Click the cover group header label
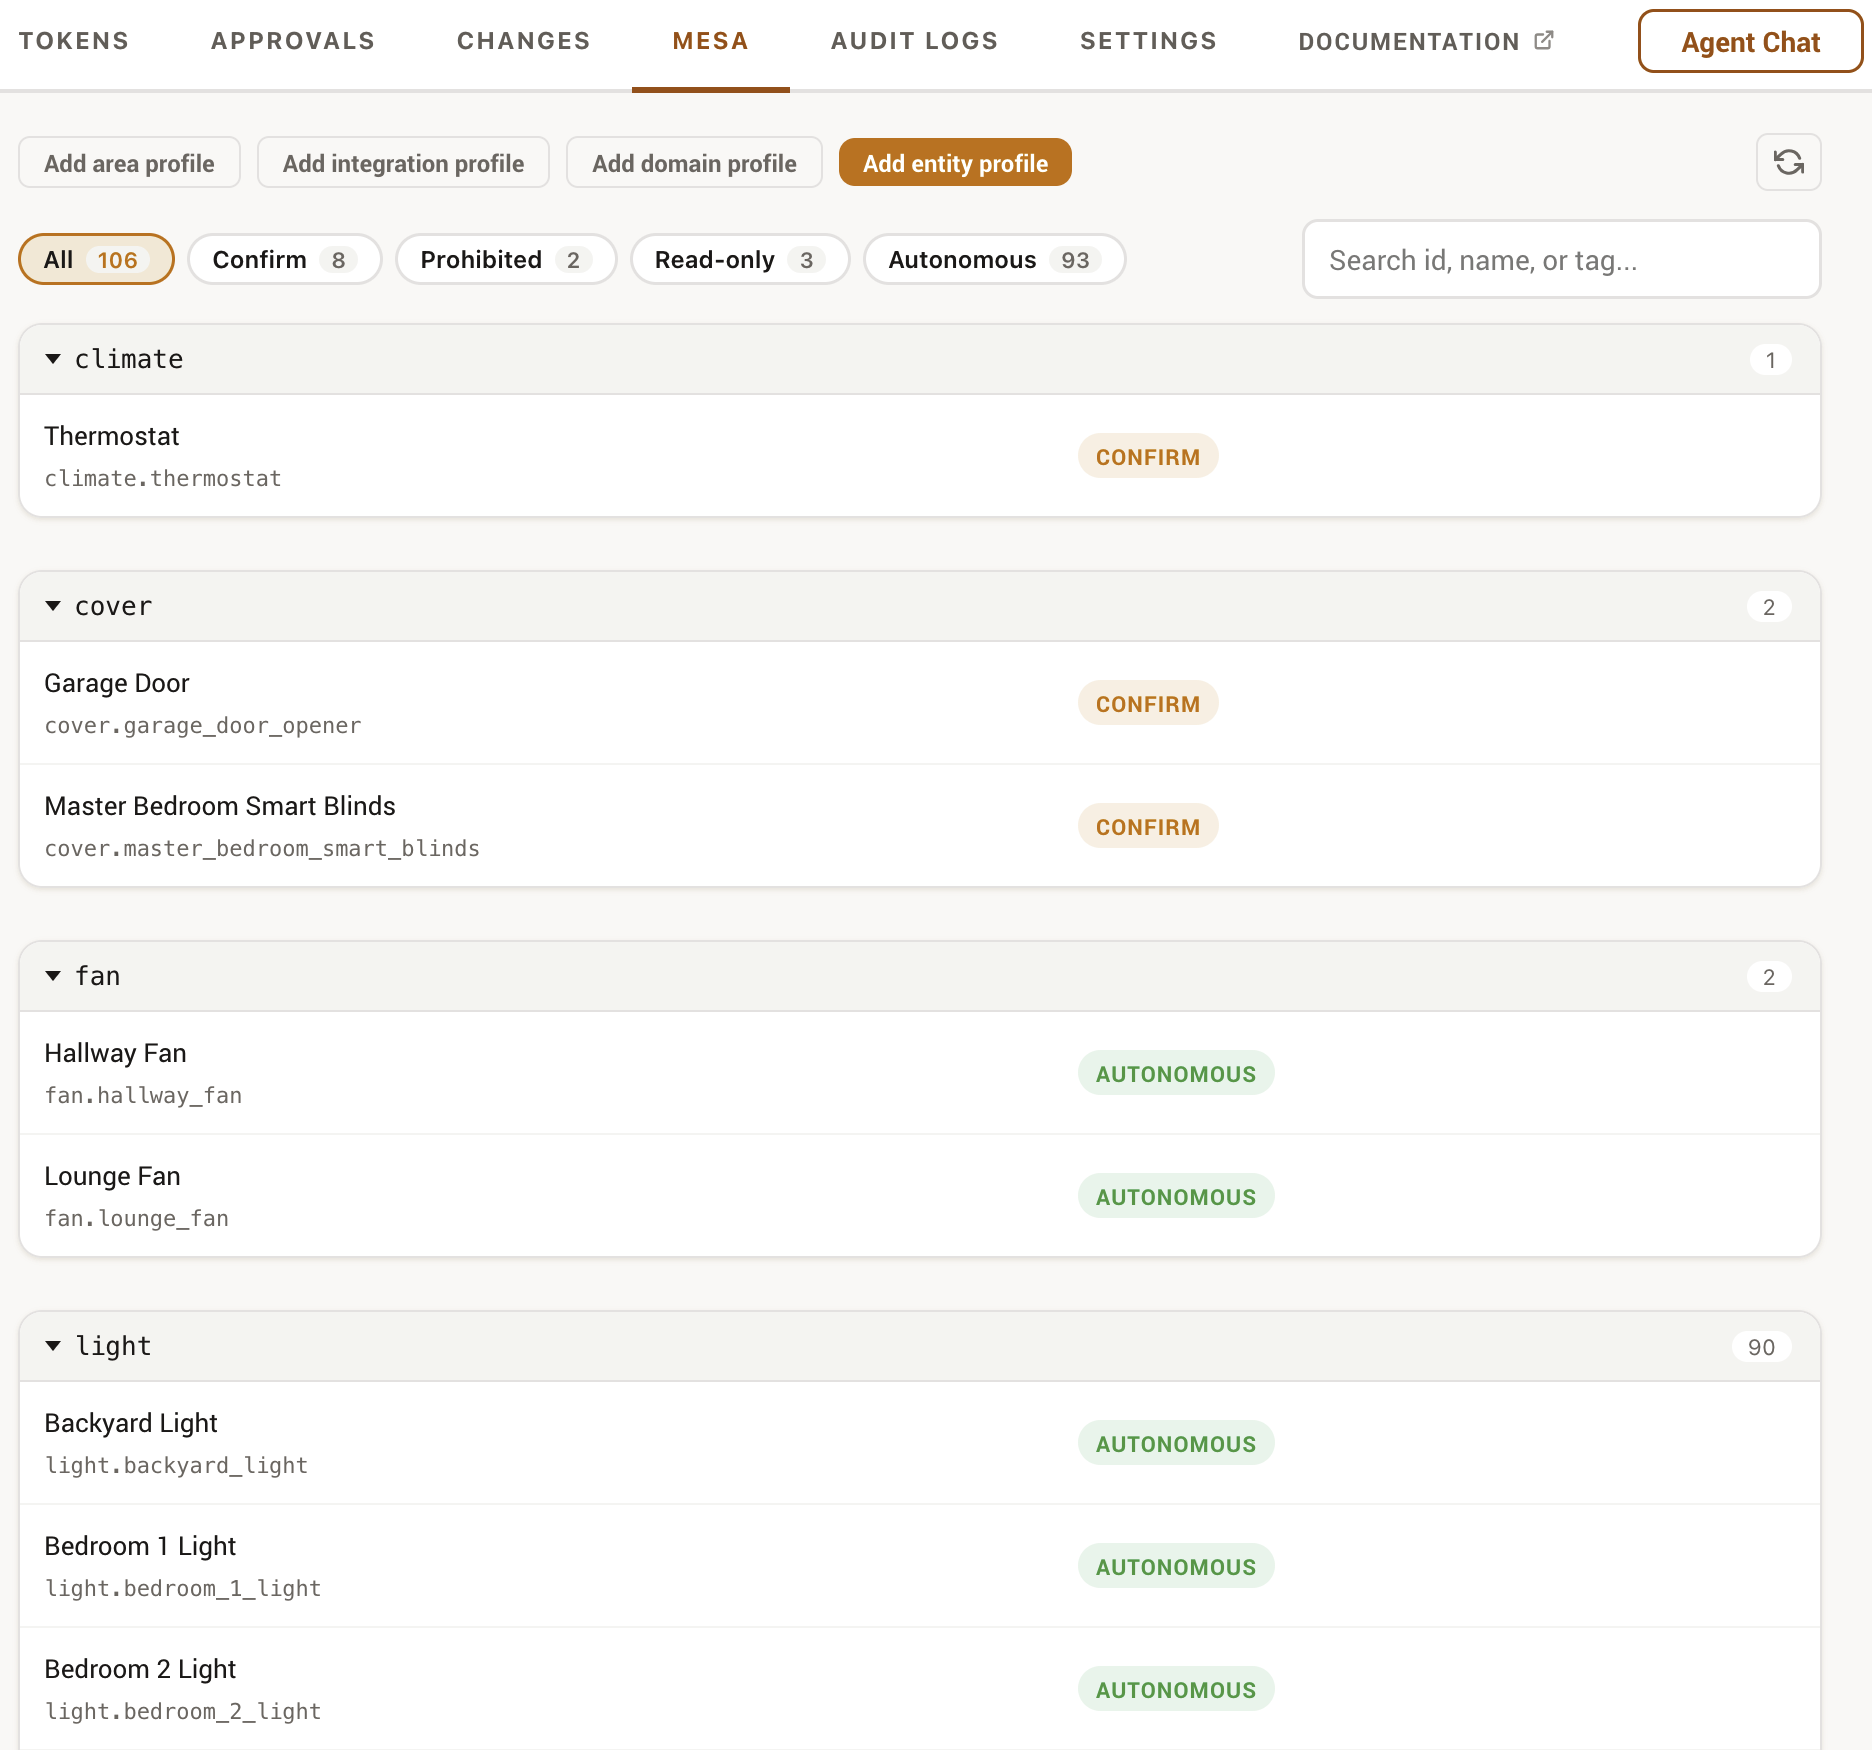The height and width of the screenshot is (1750, 1872). [x=114, y=606]
